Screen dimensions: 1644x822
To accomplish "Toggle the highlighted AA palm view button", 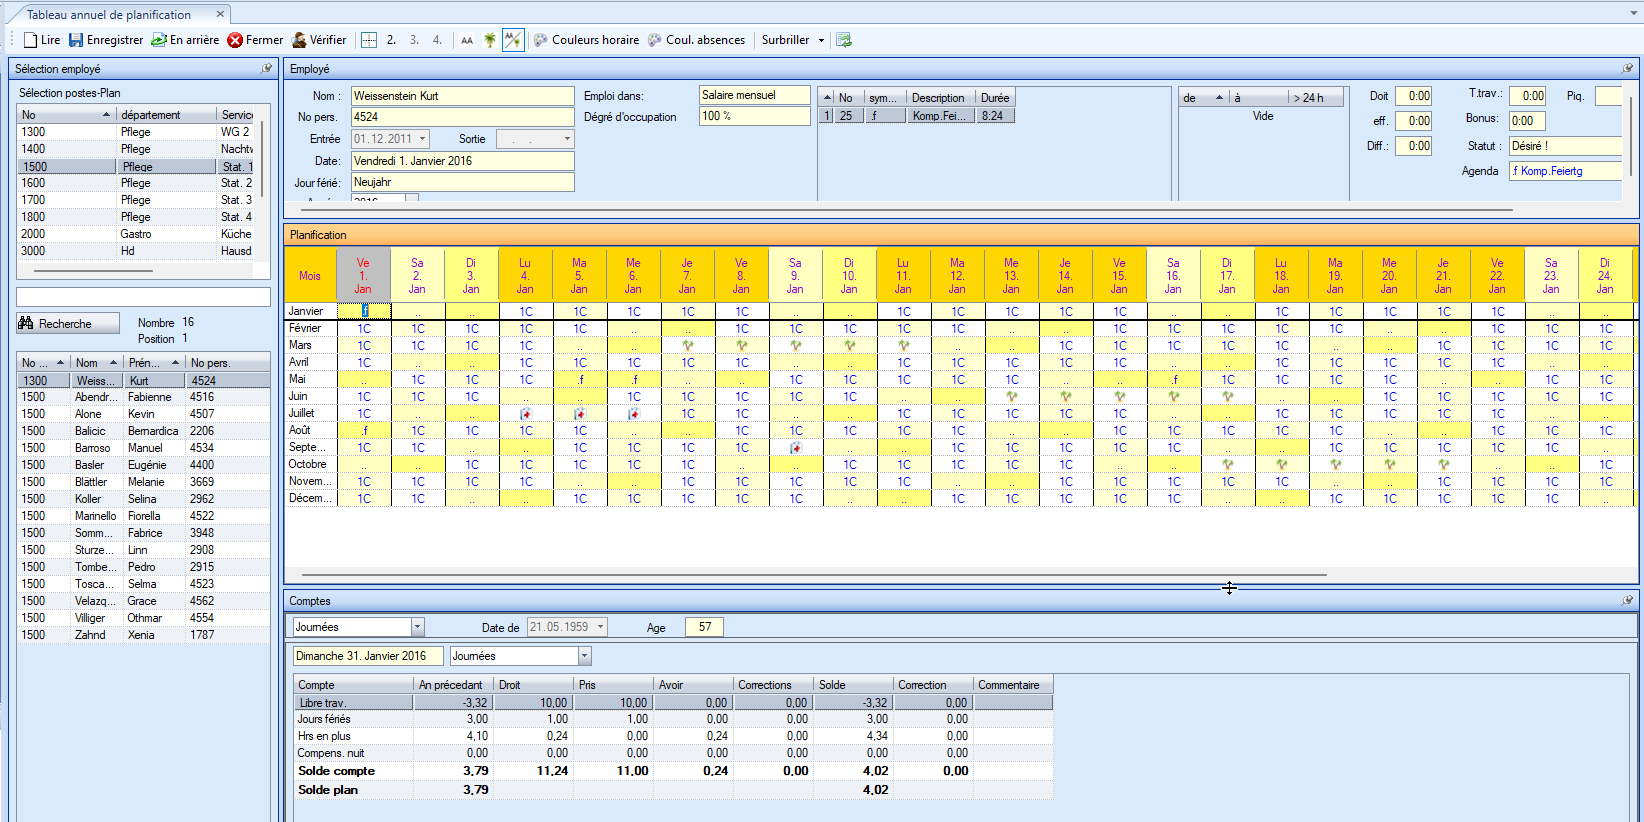I will (513, 40).
